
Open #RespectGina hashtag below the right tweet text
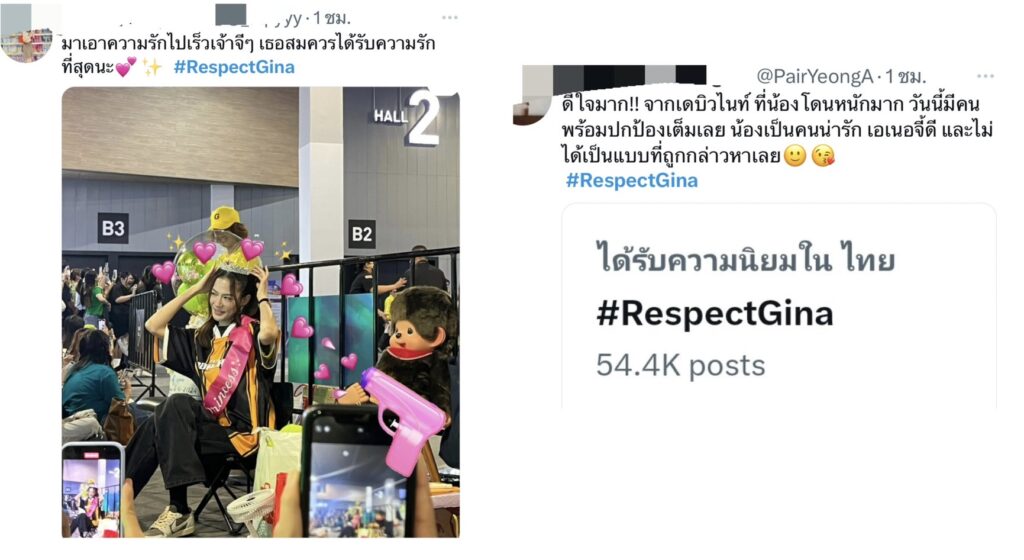(632, 181)
